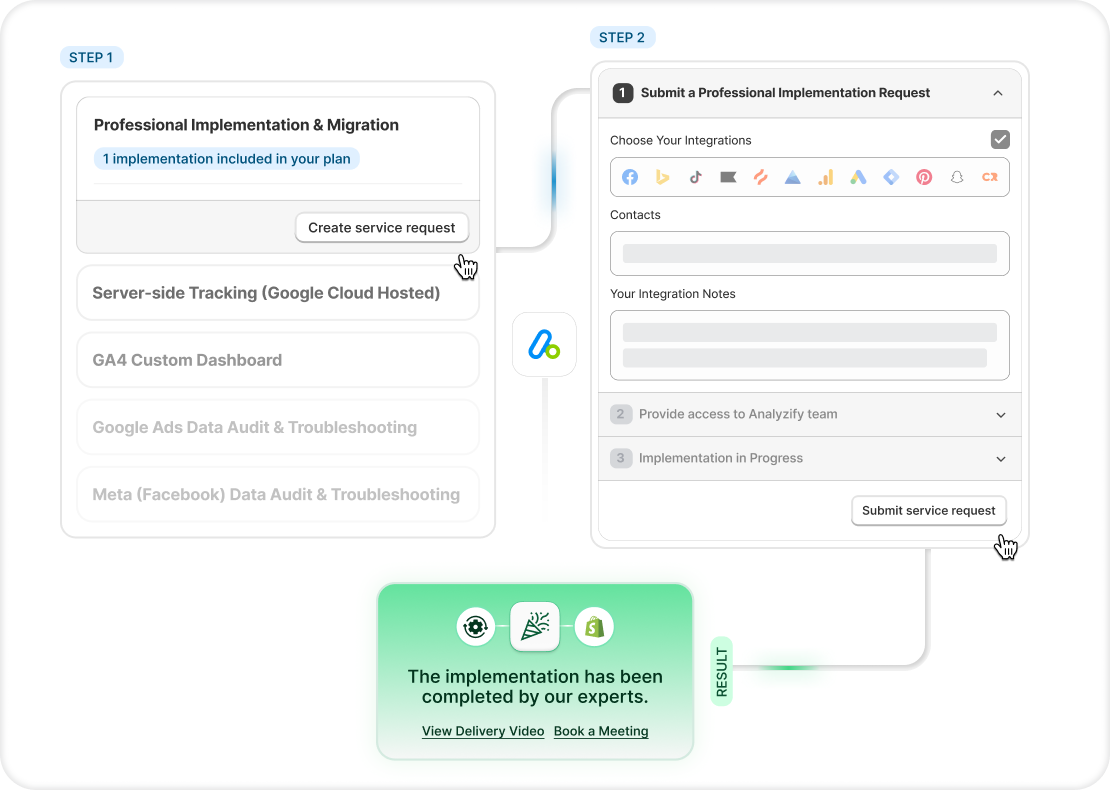The height and width of the screenshot is (790, 1110).
Task: Collapse Submit a Professional Implementation Request section
Action: point(997,93)
